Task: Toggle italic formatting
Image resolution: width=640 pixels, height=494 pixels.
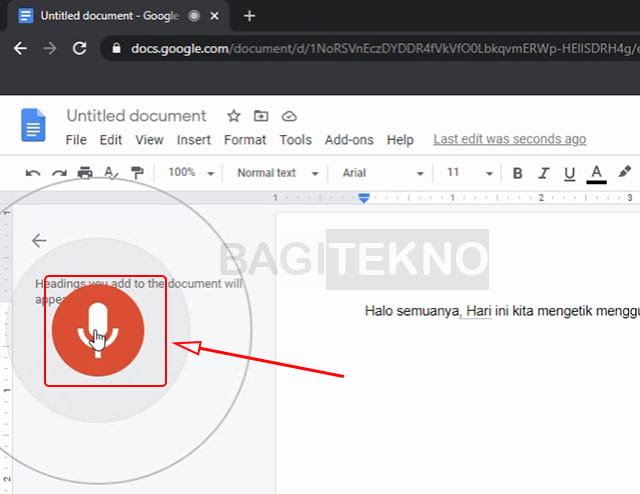Action: [543, 174]
